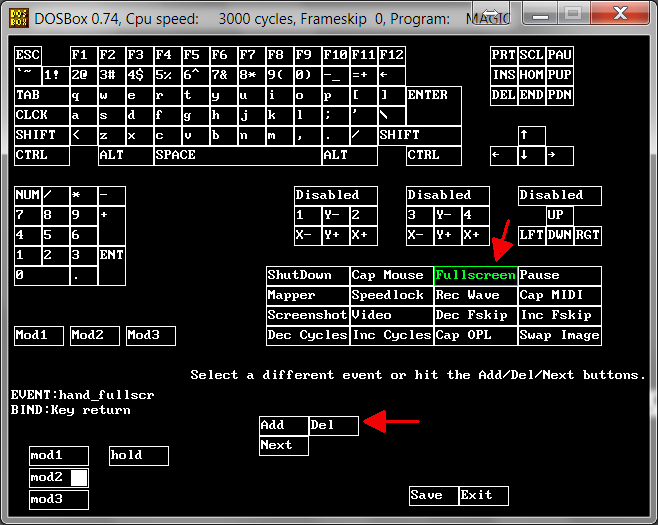Viewport: 658px width, 525px height.
Task: Click the left arrow key box
Action: coord(504,156)
